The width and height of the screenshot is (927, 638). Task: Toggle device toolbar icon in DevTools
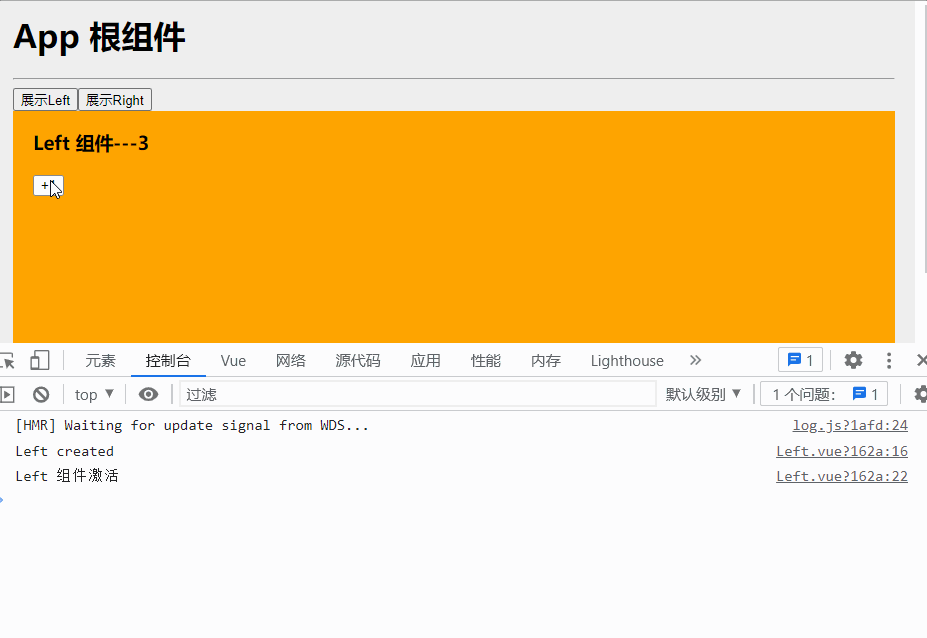pyautogui.click(x=40, y=360)
